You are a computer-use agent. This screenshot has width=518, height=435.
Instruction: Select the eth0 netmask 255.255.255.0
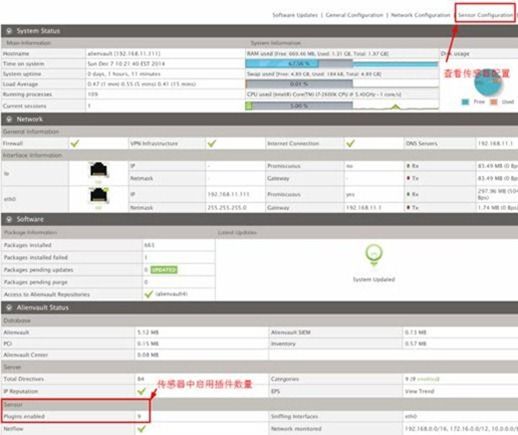tap(227, 207)
